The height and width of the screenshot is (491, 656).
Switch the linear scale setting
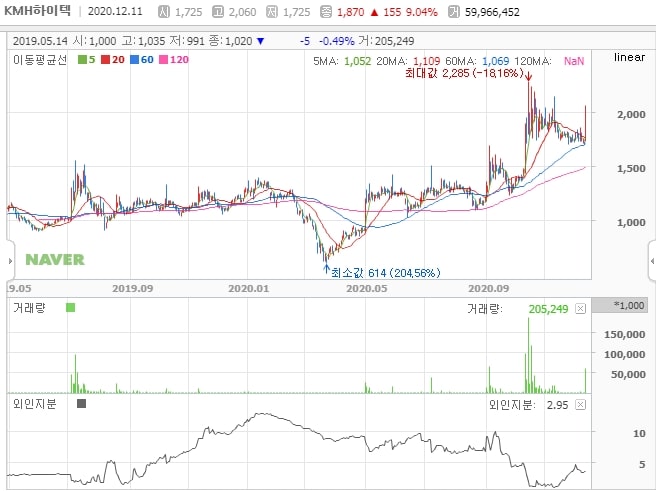pos(629,57)
